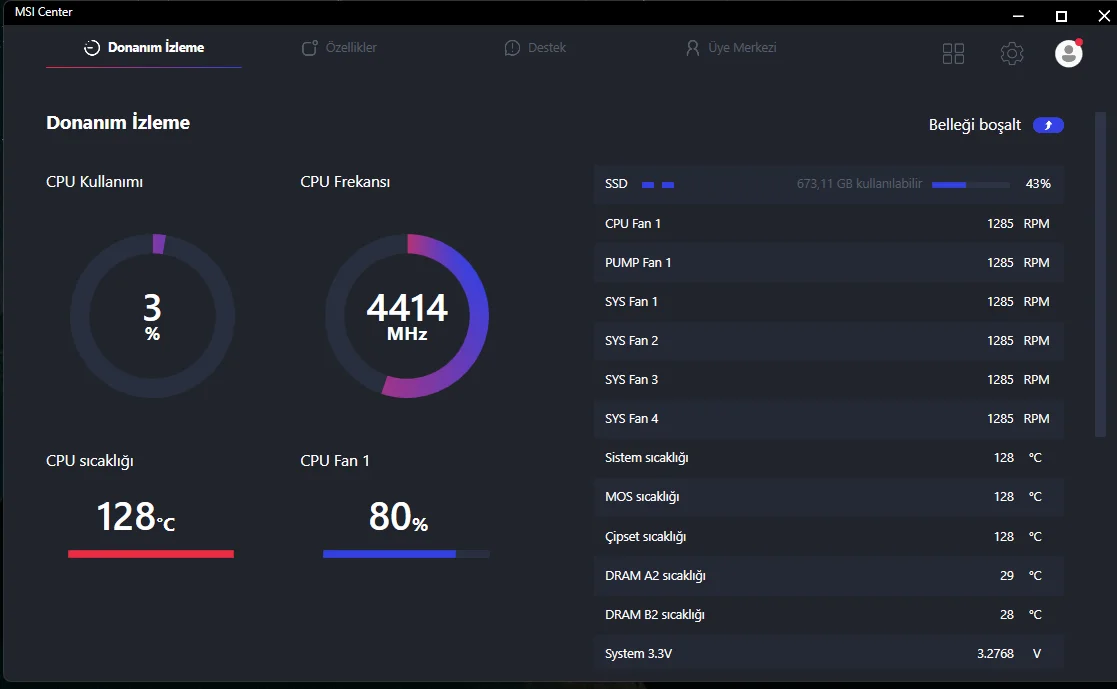Select the Çipset sıcaklığı row
The image size is (1117, 689).
click(828, 537)
